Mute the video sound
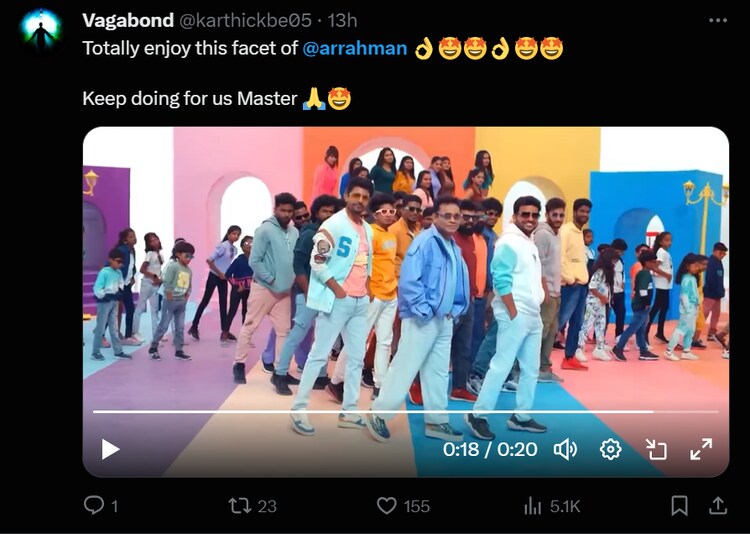This screenshot has width=750, height=534. tap(565, 450)
